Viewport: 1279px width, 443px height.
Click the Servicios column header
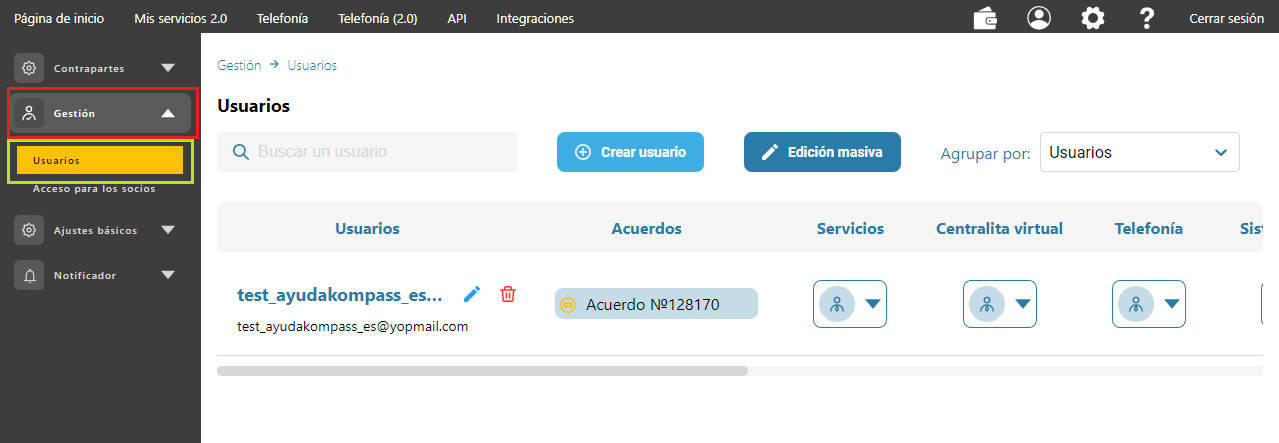pyautogui.click(x=850, y=228)
